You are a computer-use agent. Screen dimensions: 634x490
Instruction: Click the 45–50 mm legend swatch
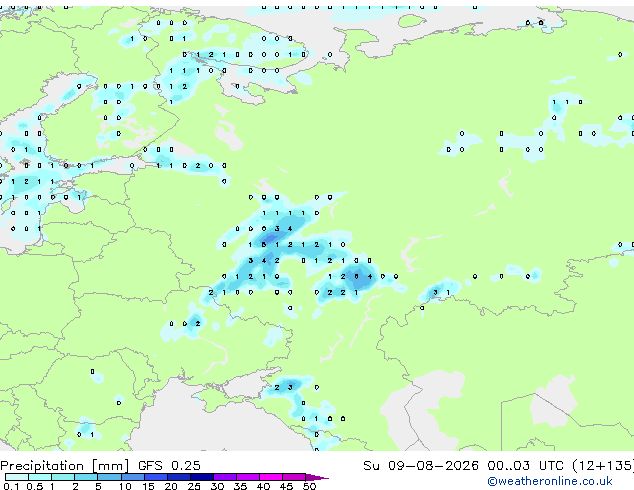[294, 477]
